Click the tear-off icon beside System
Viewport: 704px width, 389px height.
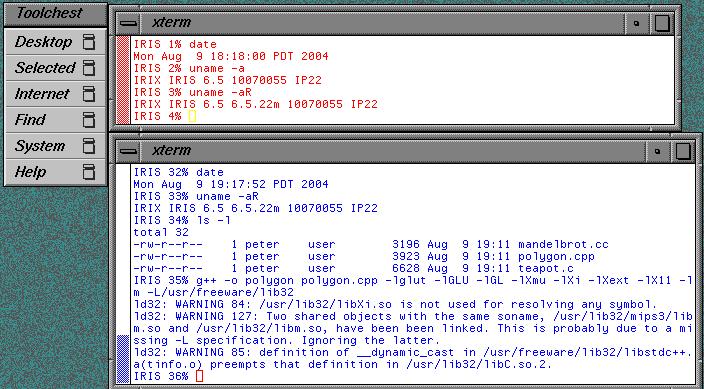(x=89, y=146)
